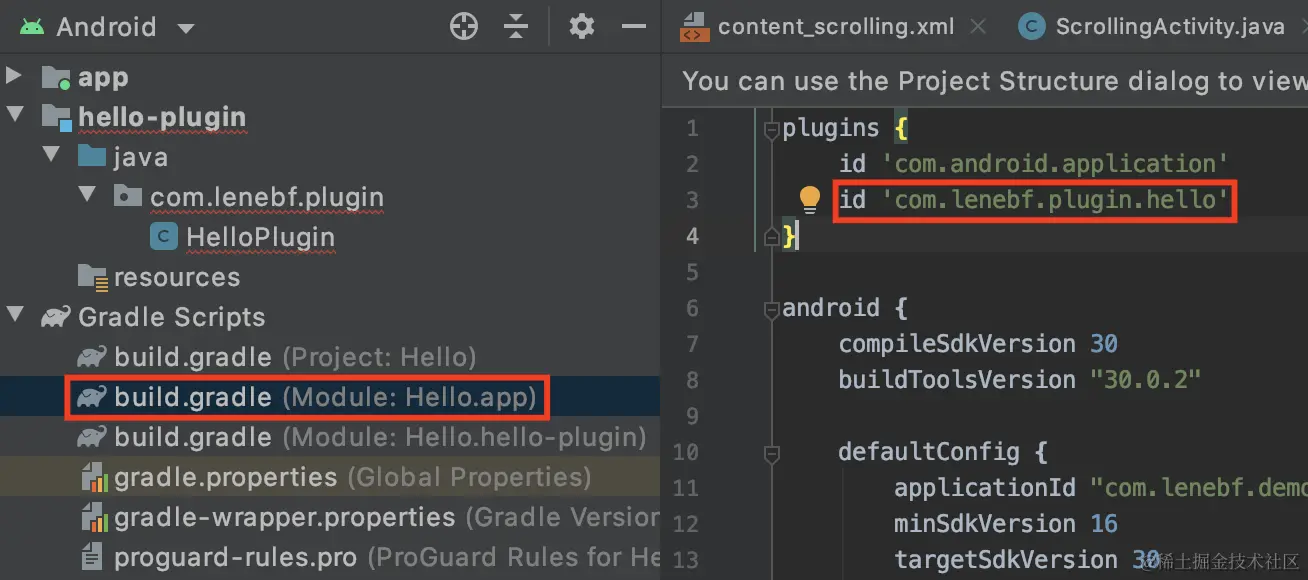Select the hello-plugin module folder icon
1308x580 pixels.
56,117
